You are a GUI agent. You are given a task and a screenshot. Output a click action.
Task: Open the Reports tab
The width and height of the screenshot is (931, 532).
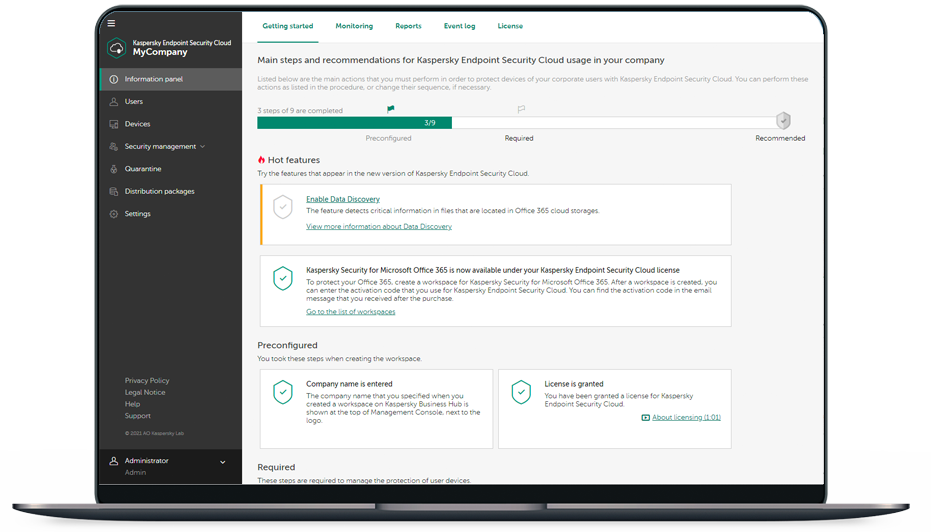408,26
